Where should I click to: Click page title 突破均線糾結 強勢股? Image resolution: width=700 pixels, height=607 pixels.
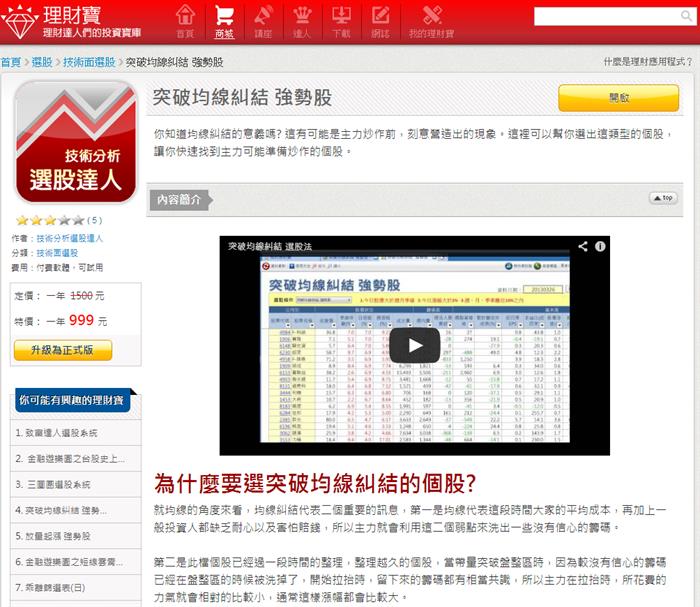click(242, 97)
